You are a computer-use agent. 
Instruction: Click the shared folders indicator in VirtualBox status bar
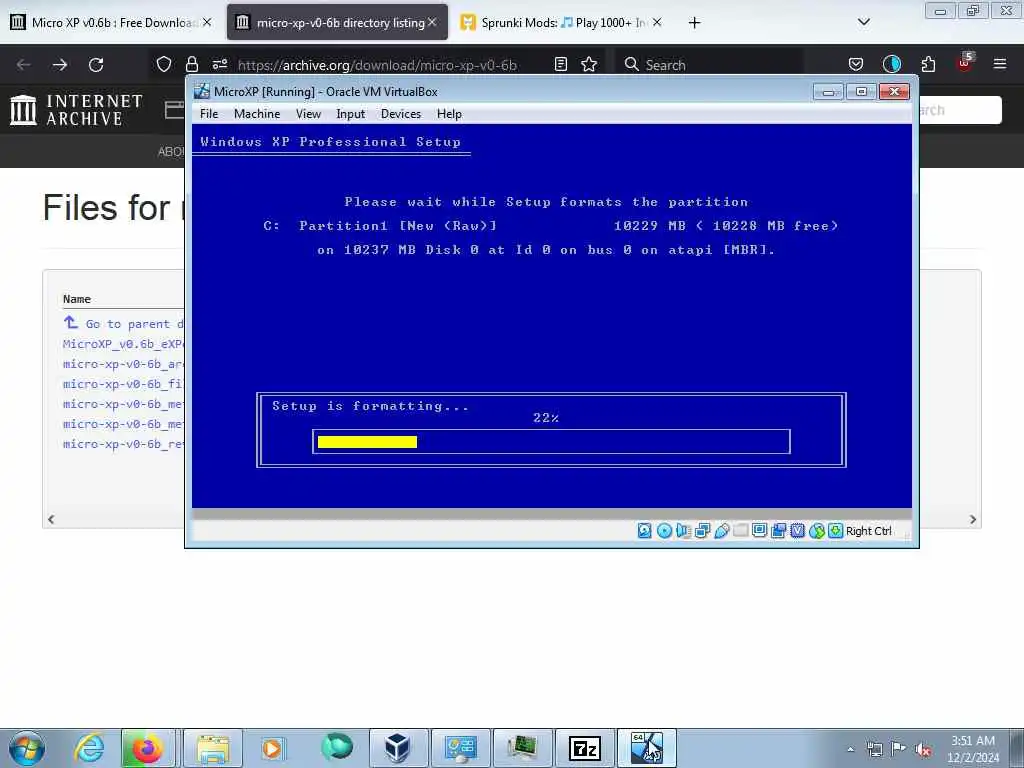741,531
